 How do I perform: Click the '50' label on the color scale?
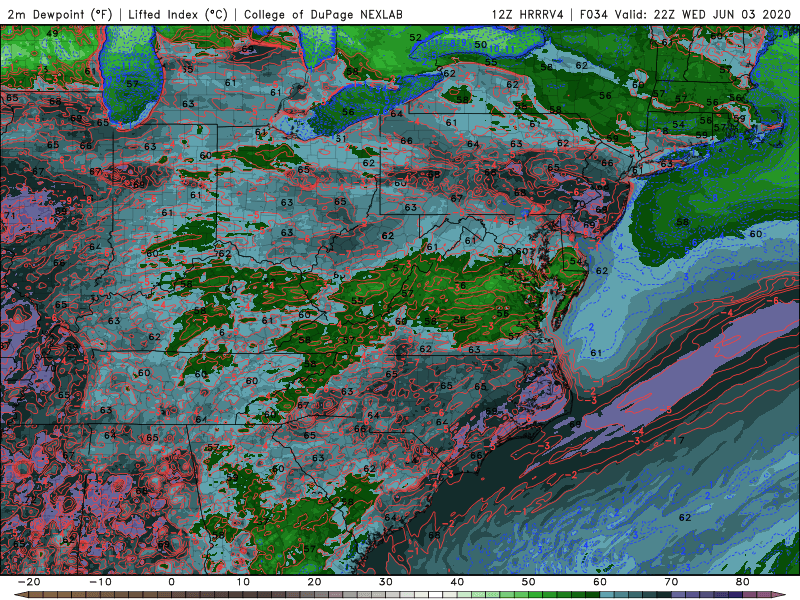coord(529,582)
